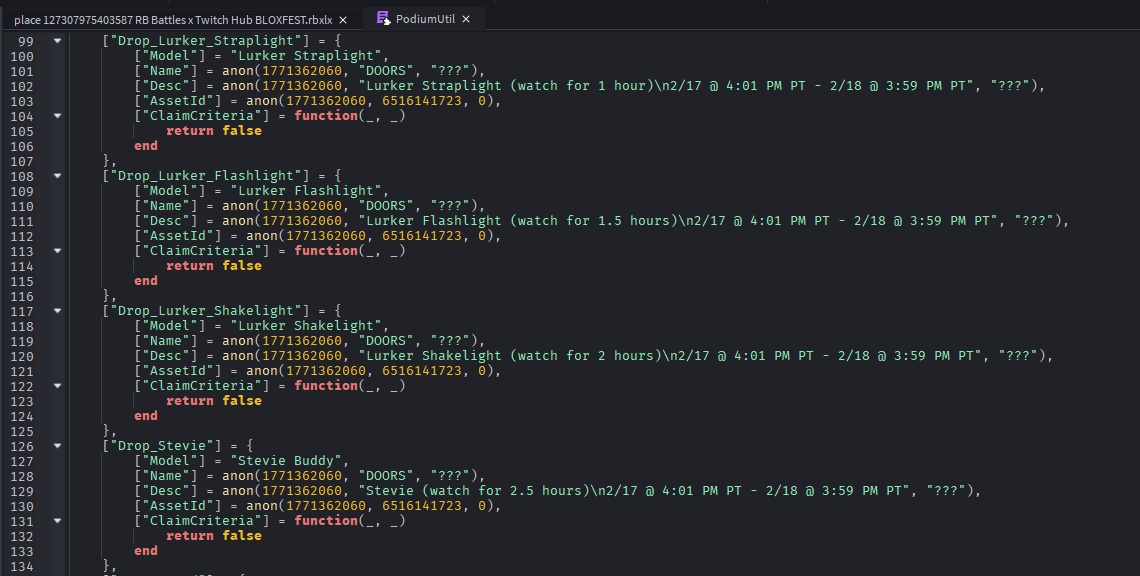1140x576 pixels.
Task: Collapse the ClaimCriteria function at line 131
Action: pyautogui.click(x=57, y=521)
